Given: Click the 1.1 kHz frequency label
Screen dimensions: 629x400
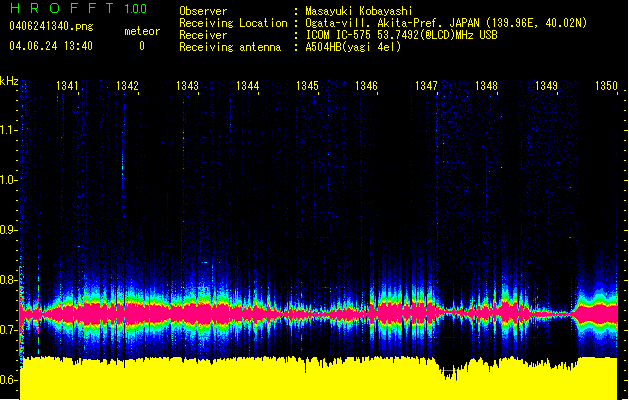Looking at the screenshot, I should pos(8,130).
